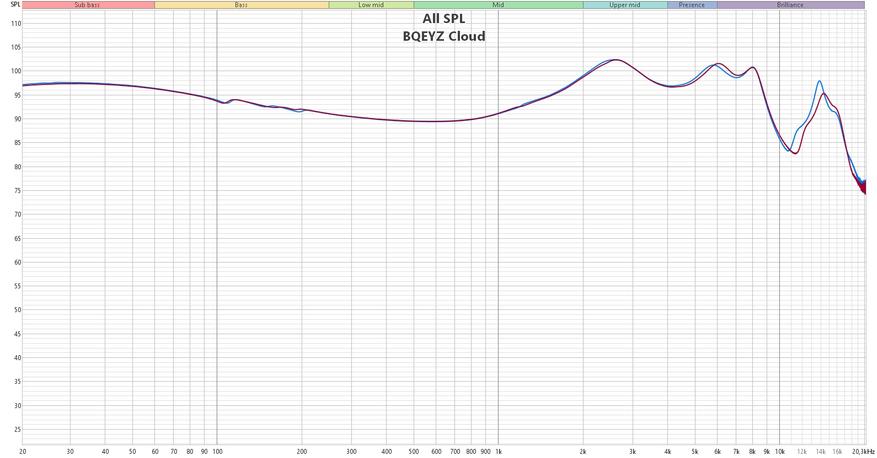Click the blue curve's peak near 14k
The image size is (877, 458).
tap(819, 81)
